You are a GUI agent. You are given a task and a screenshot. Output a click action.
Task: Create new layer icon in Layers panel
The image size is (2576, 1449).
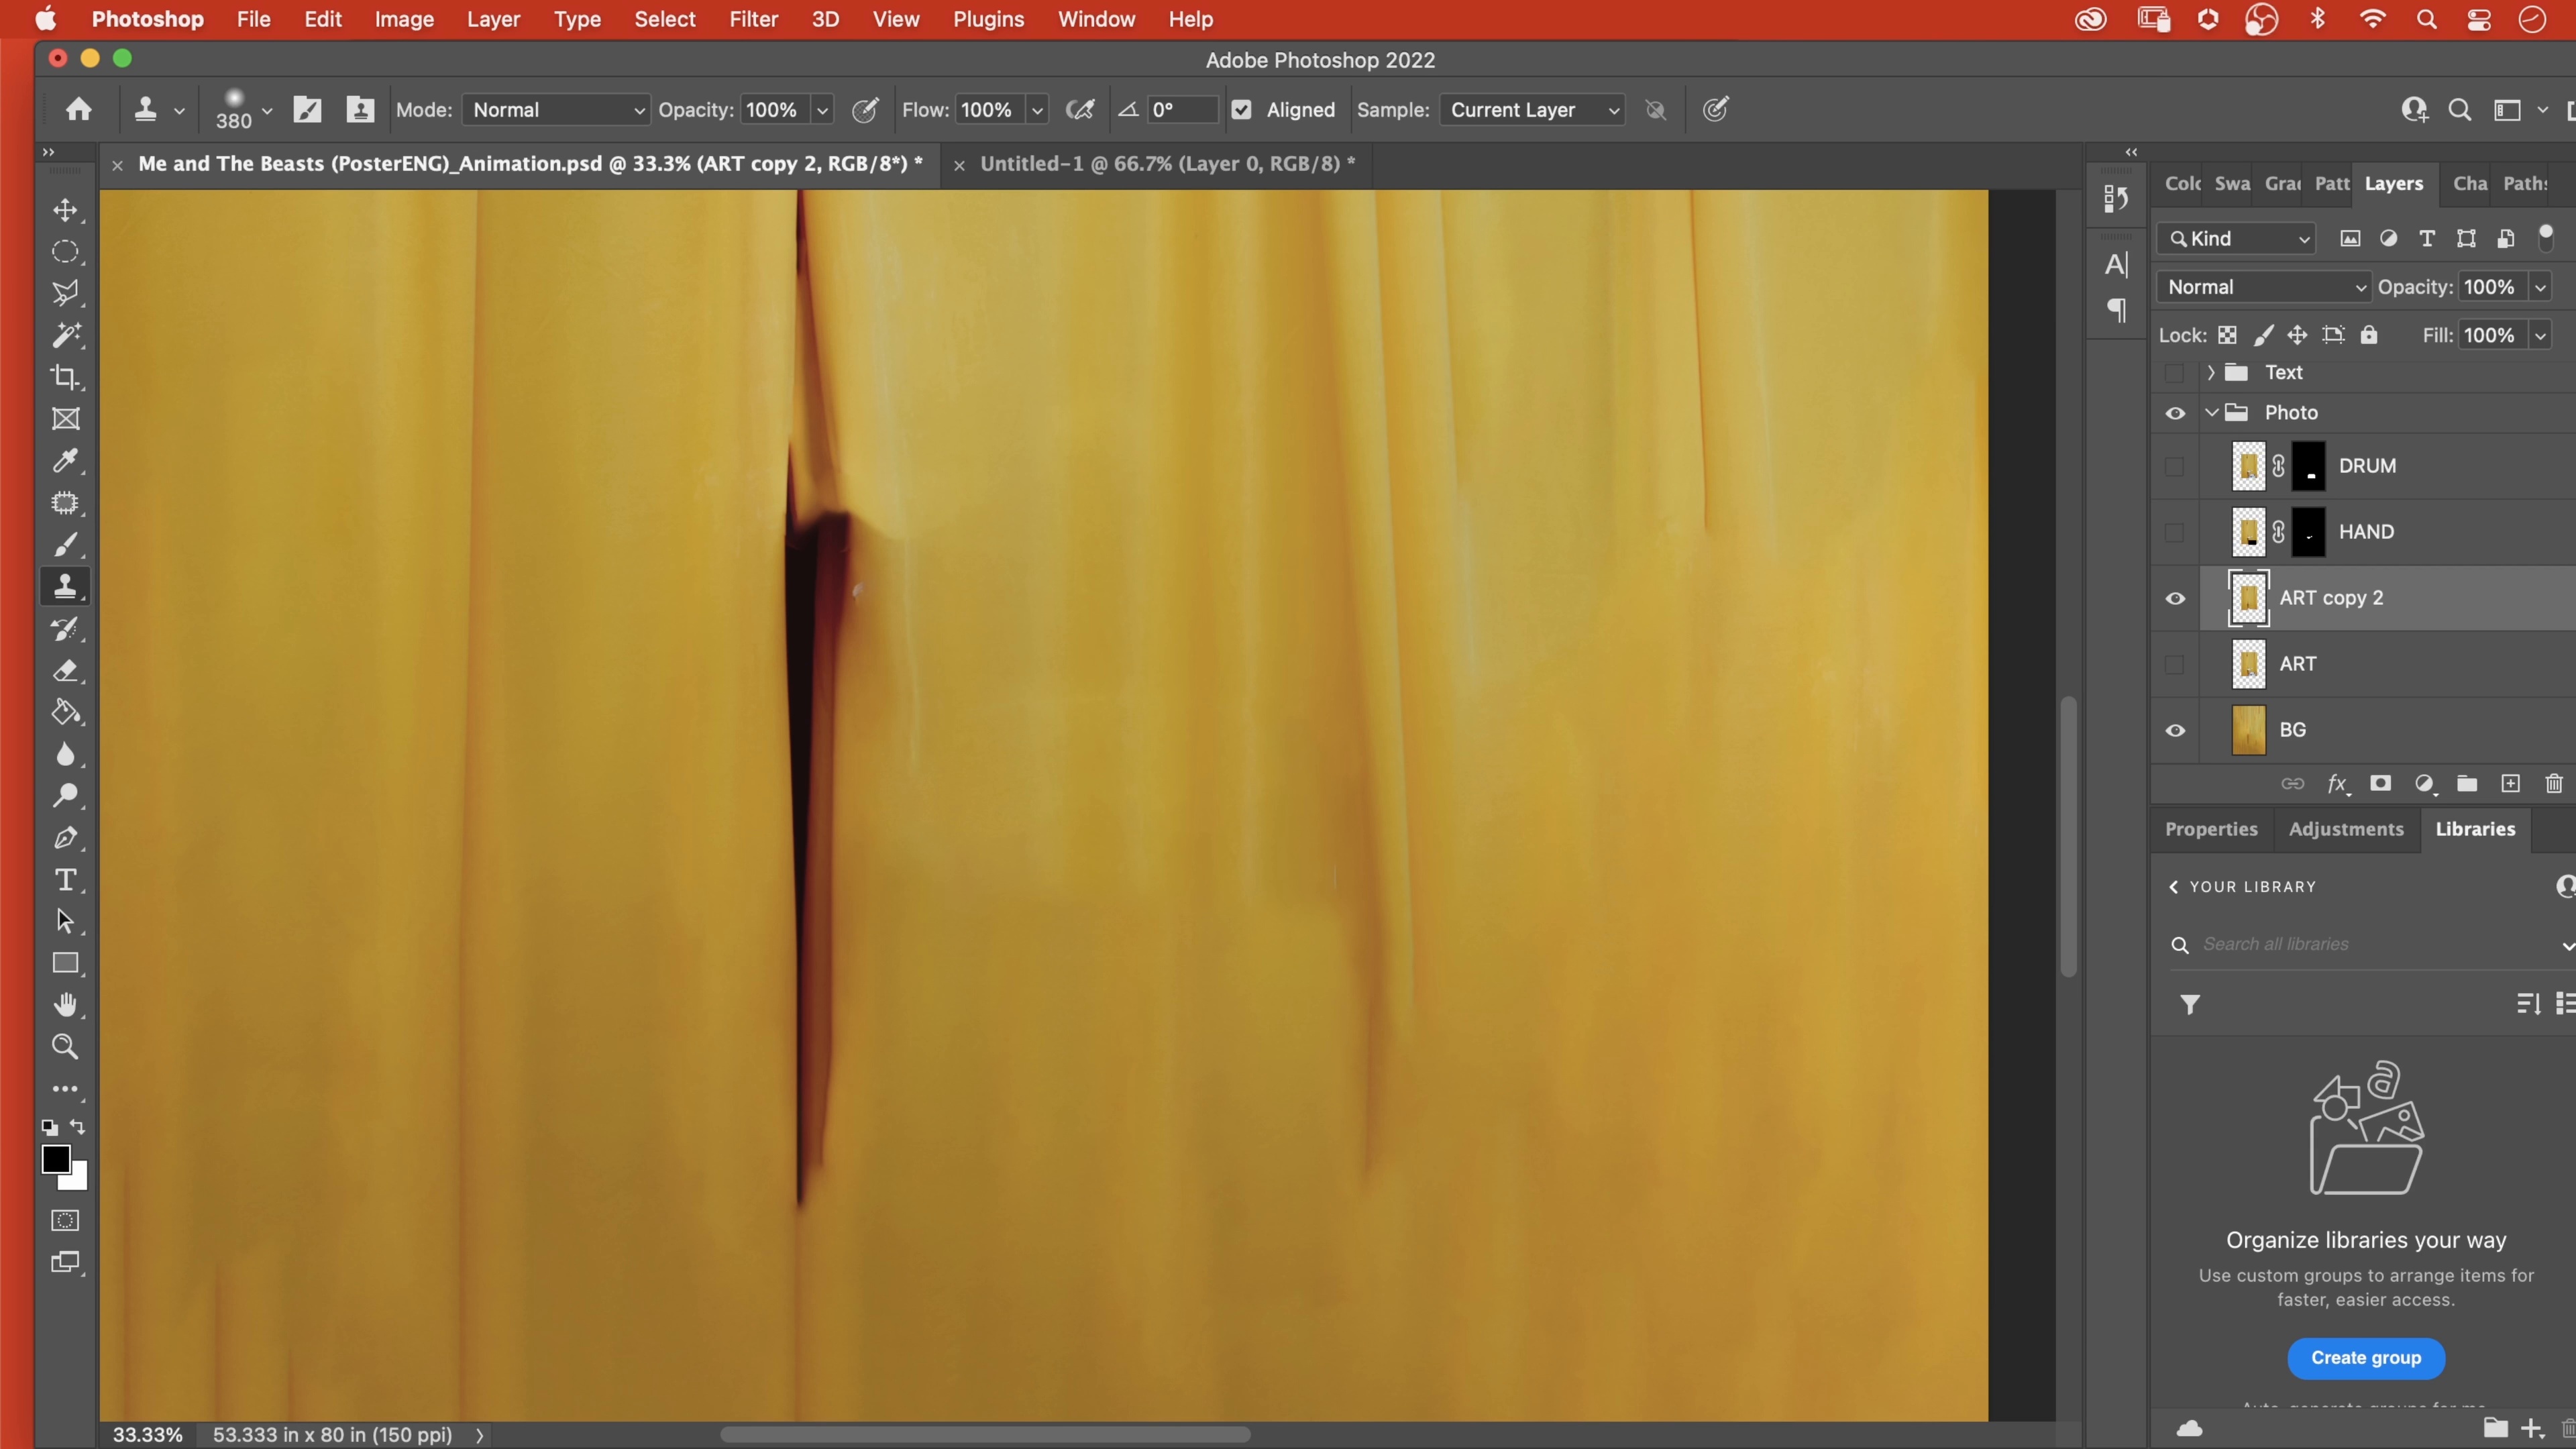click(x=2510, y=784)
